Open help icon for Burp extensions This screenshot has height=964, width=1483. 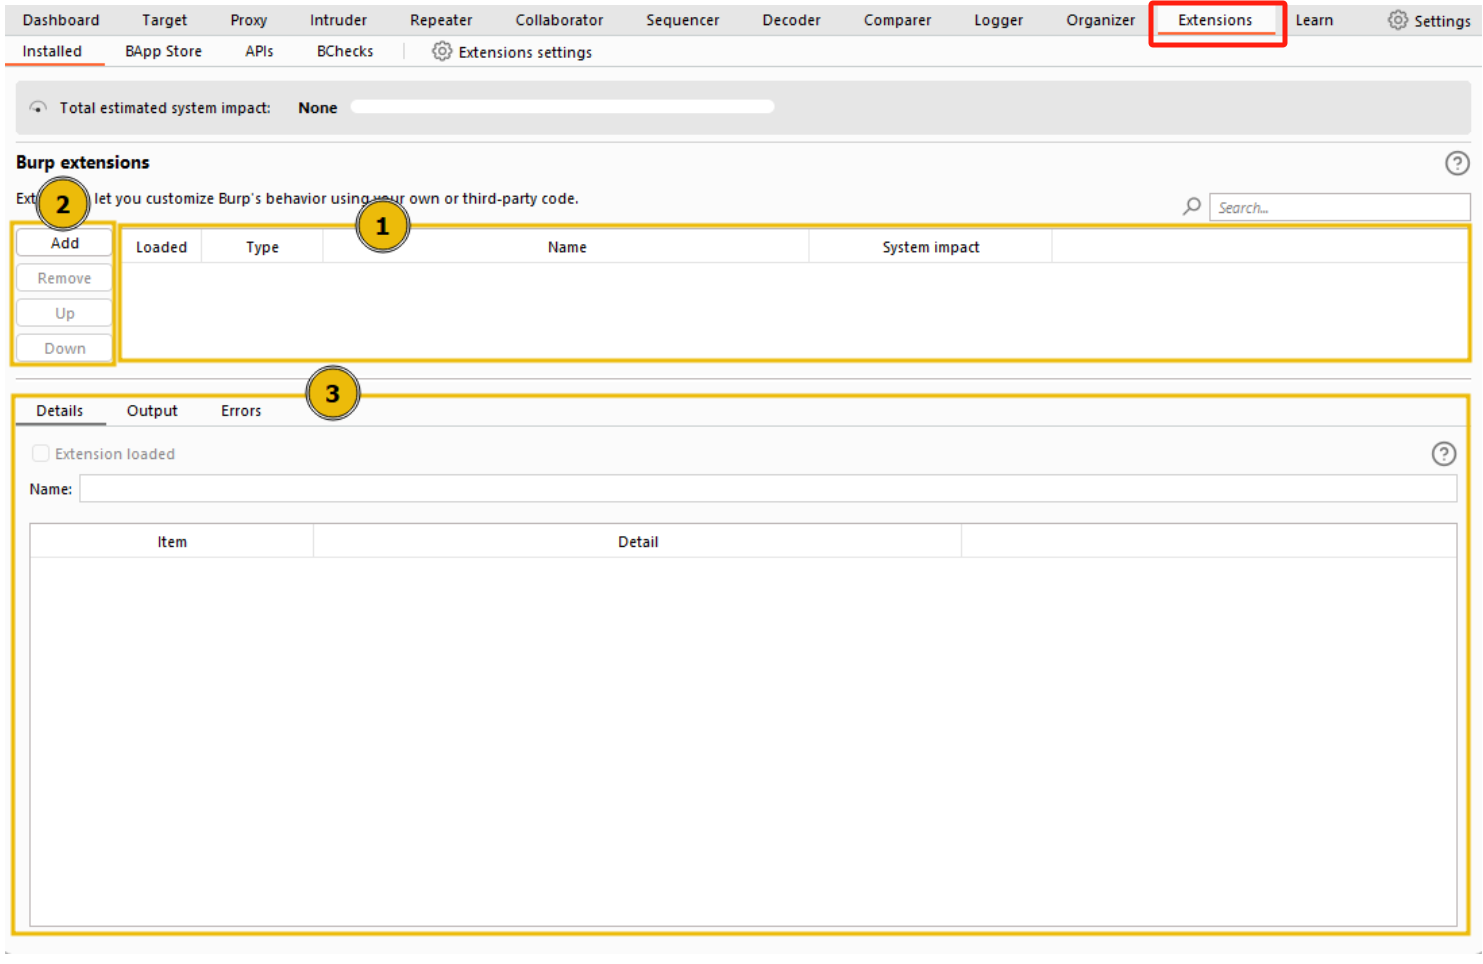1456,163
